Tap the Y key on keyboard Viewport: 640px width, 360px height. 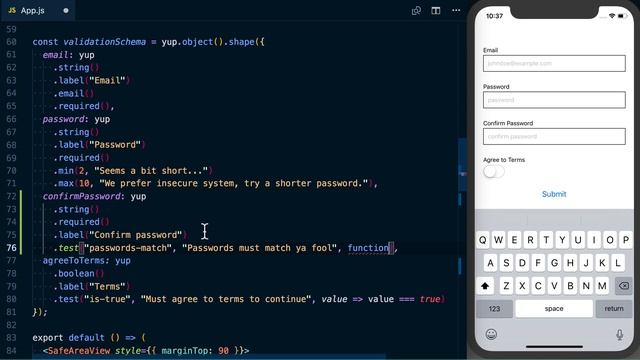click(562, 240)
